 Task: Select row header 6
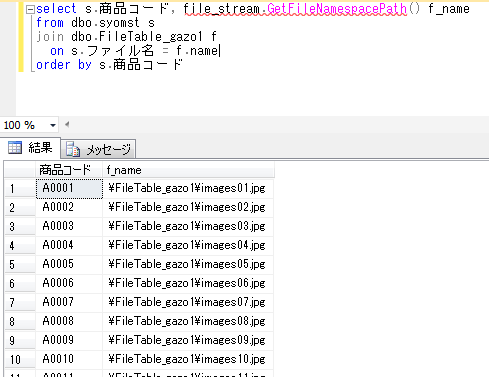coord(20,284)
